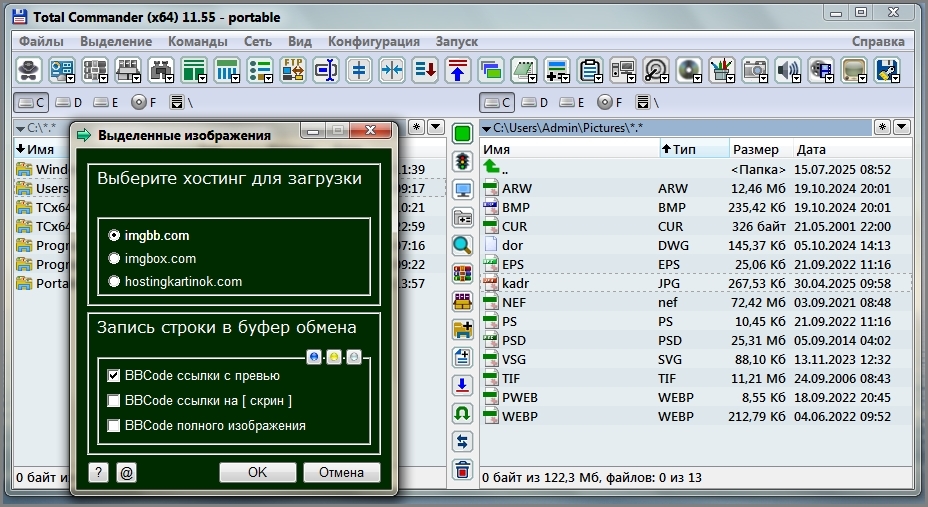Expand the right panel path triangle
The image size is (928, 507).
(x=486, y=128)
